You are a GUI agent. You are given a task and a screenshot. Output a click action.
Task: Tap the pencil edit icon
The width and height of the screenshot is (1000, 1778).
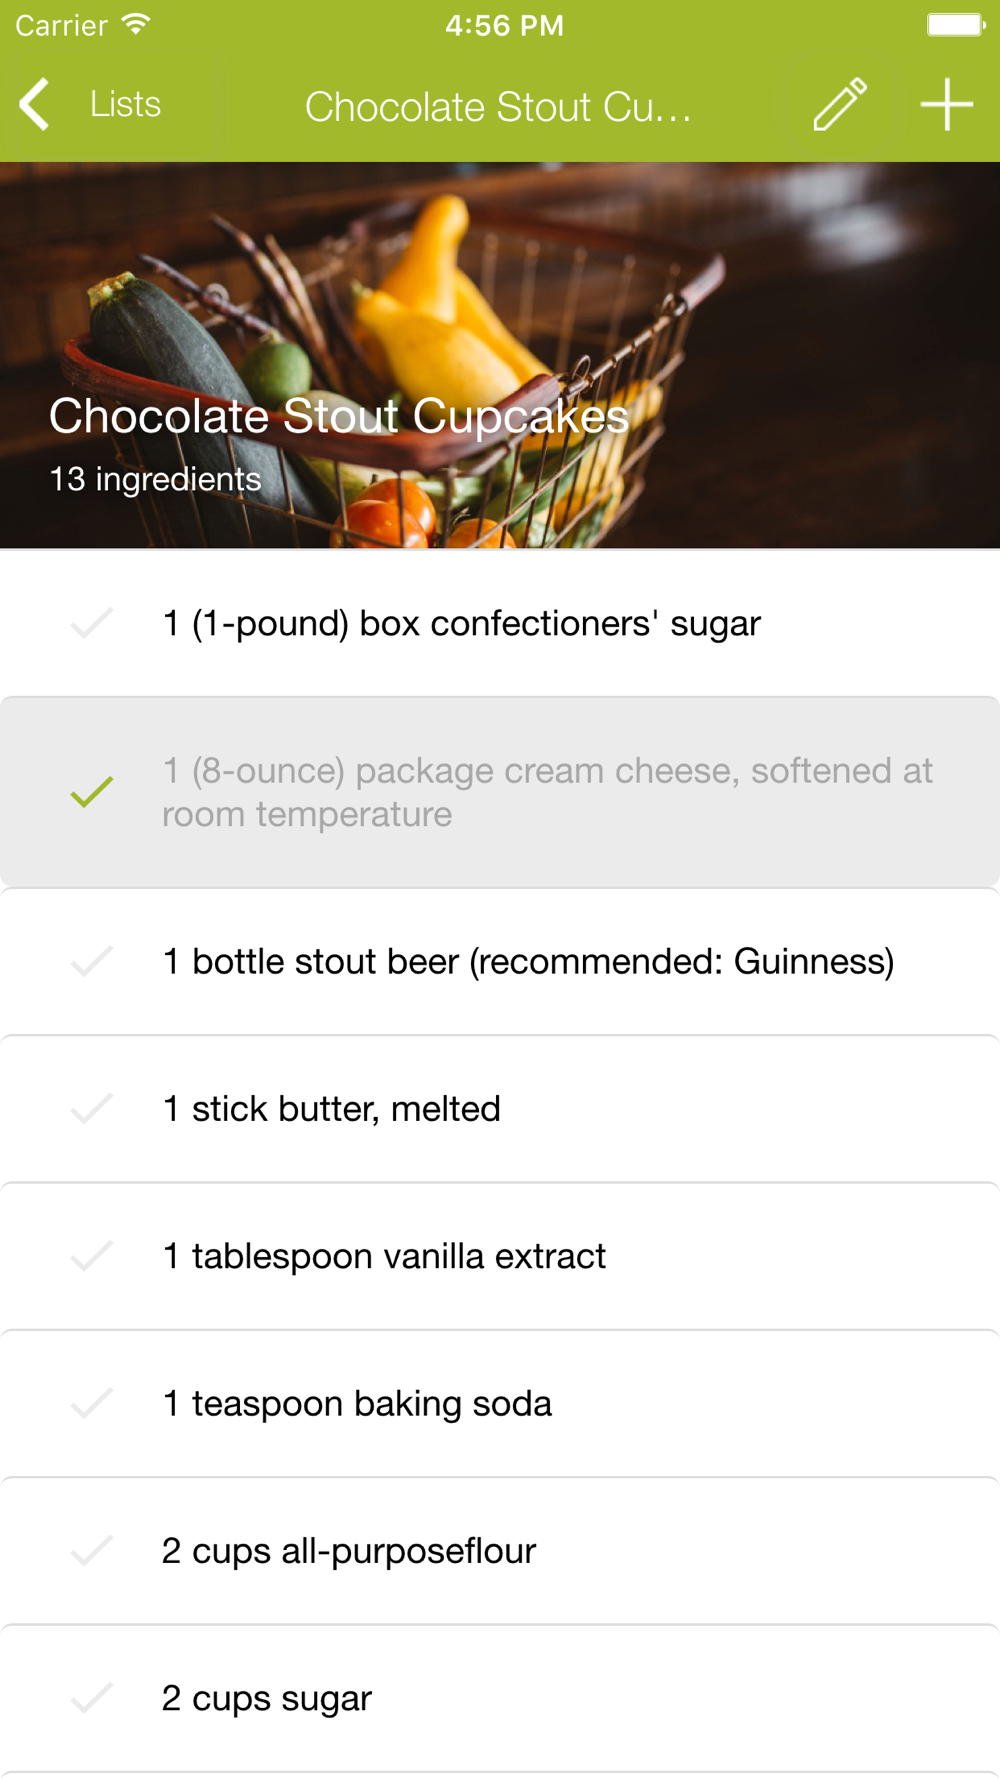click(x=840, y=104)
